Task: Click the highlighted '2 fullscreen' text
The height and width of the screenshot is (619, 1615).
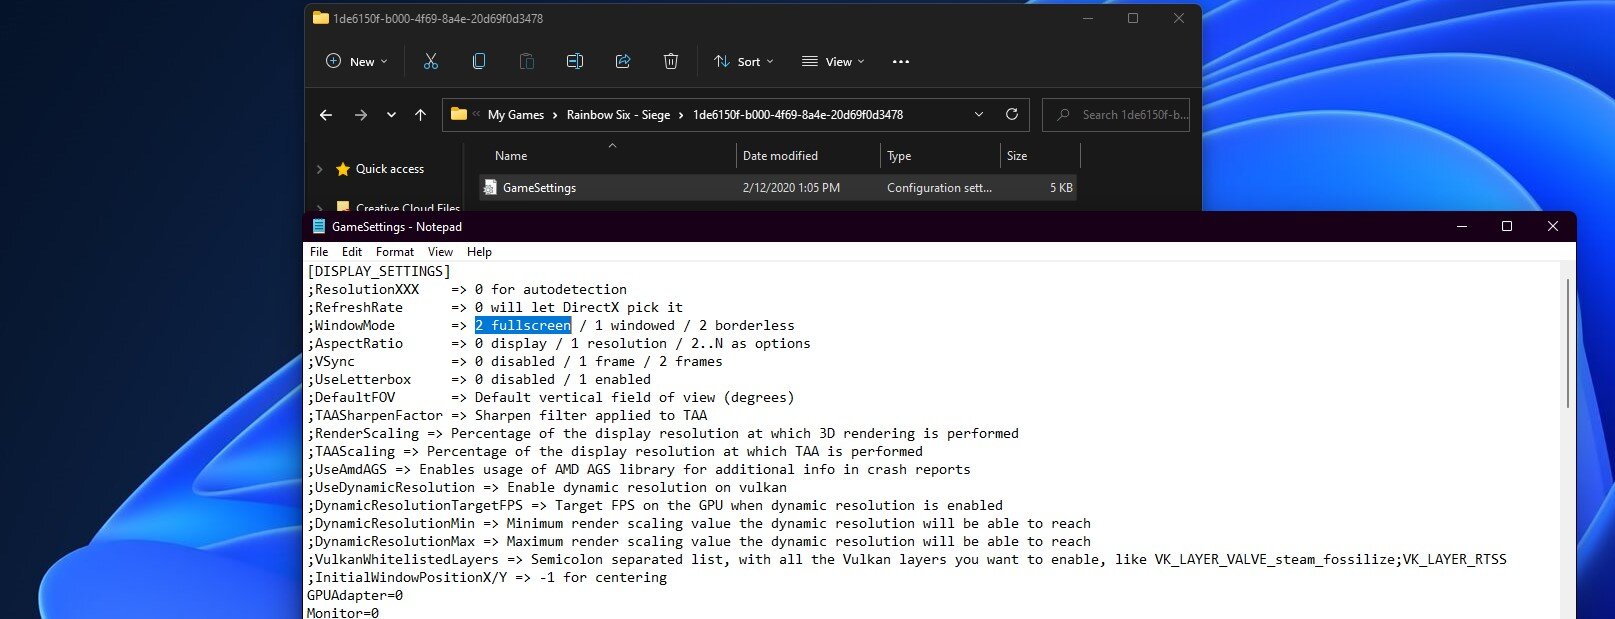Action: (523, 325)
